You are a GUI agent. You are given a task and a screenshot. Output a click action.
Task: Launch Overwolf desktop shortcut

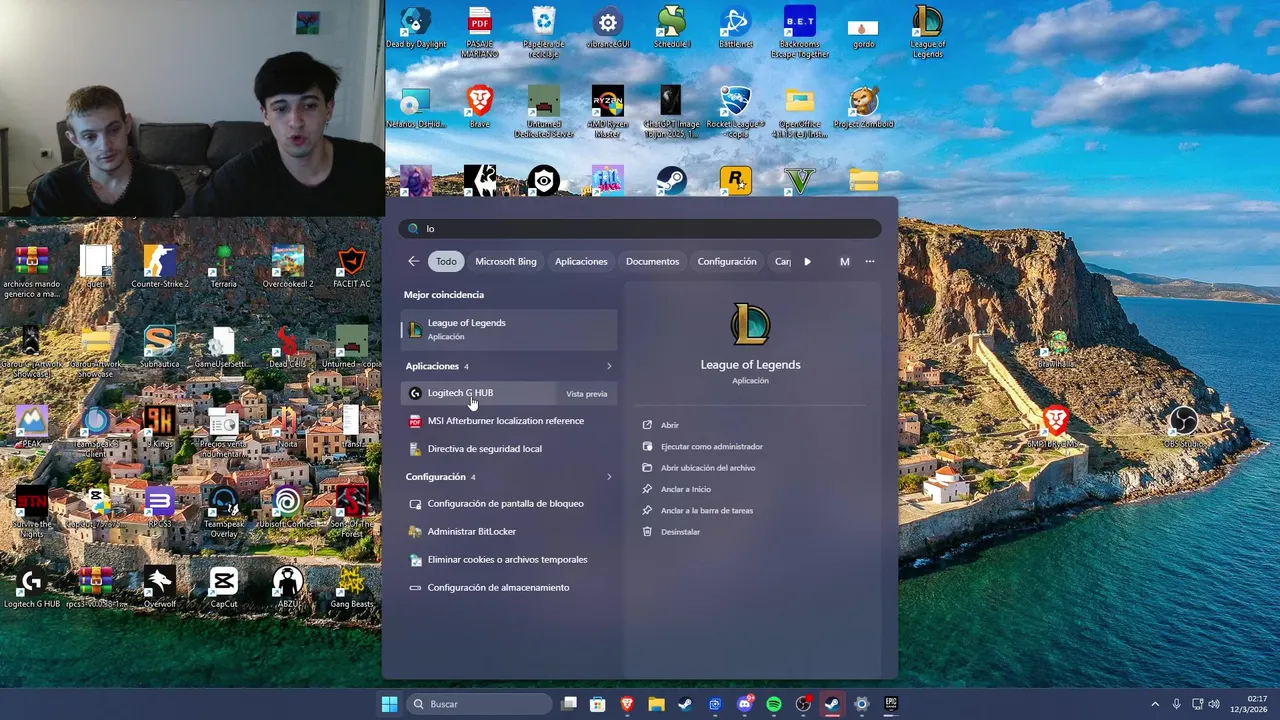click(160, 588)
